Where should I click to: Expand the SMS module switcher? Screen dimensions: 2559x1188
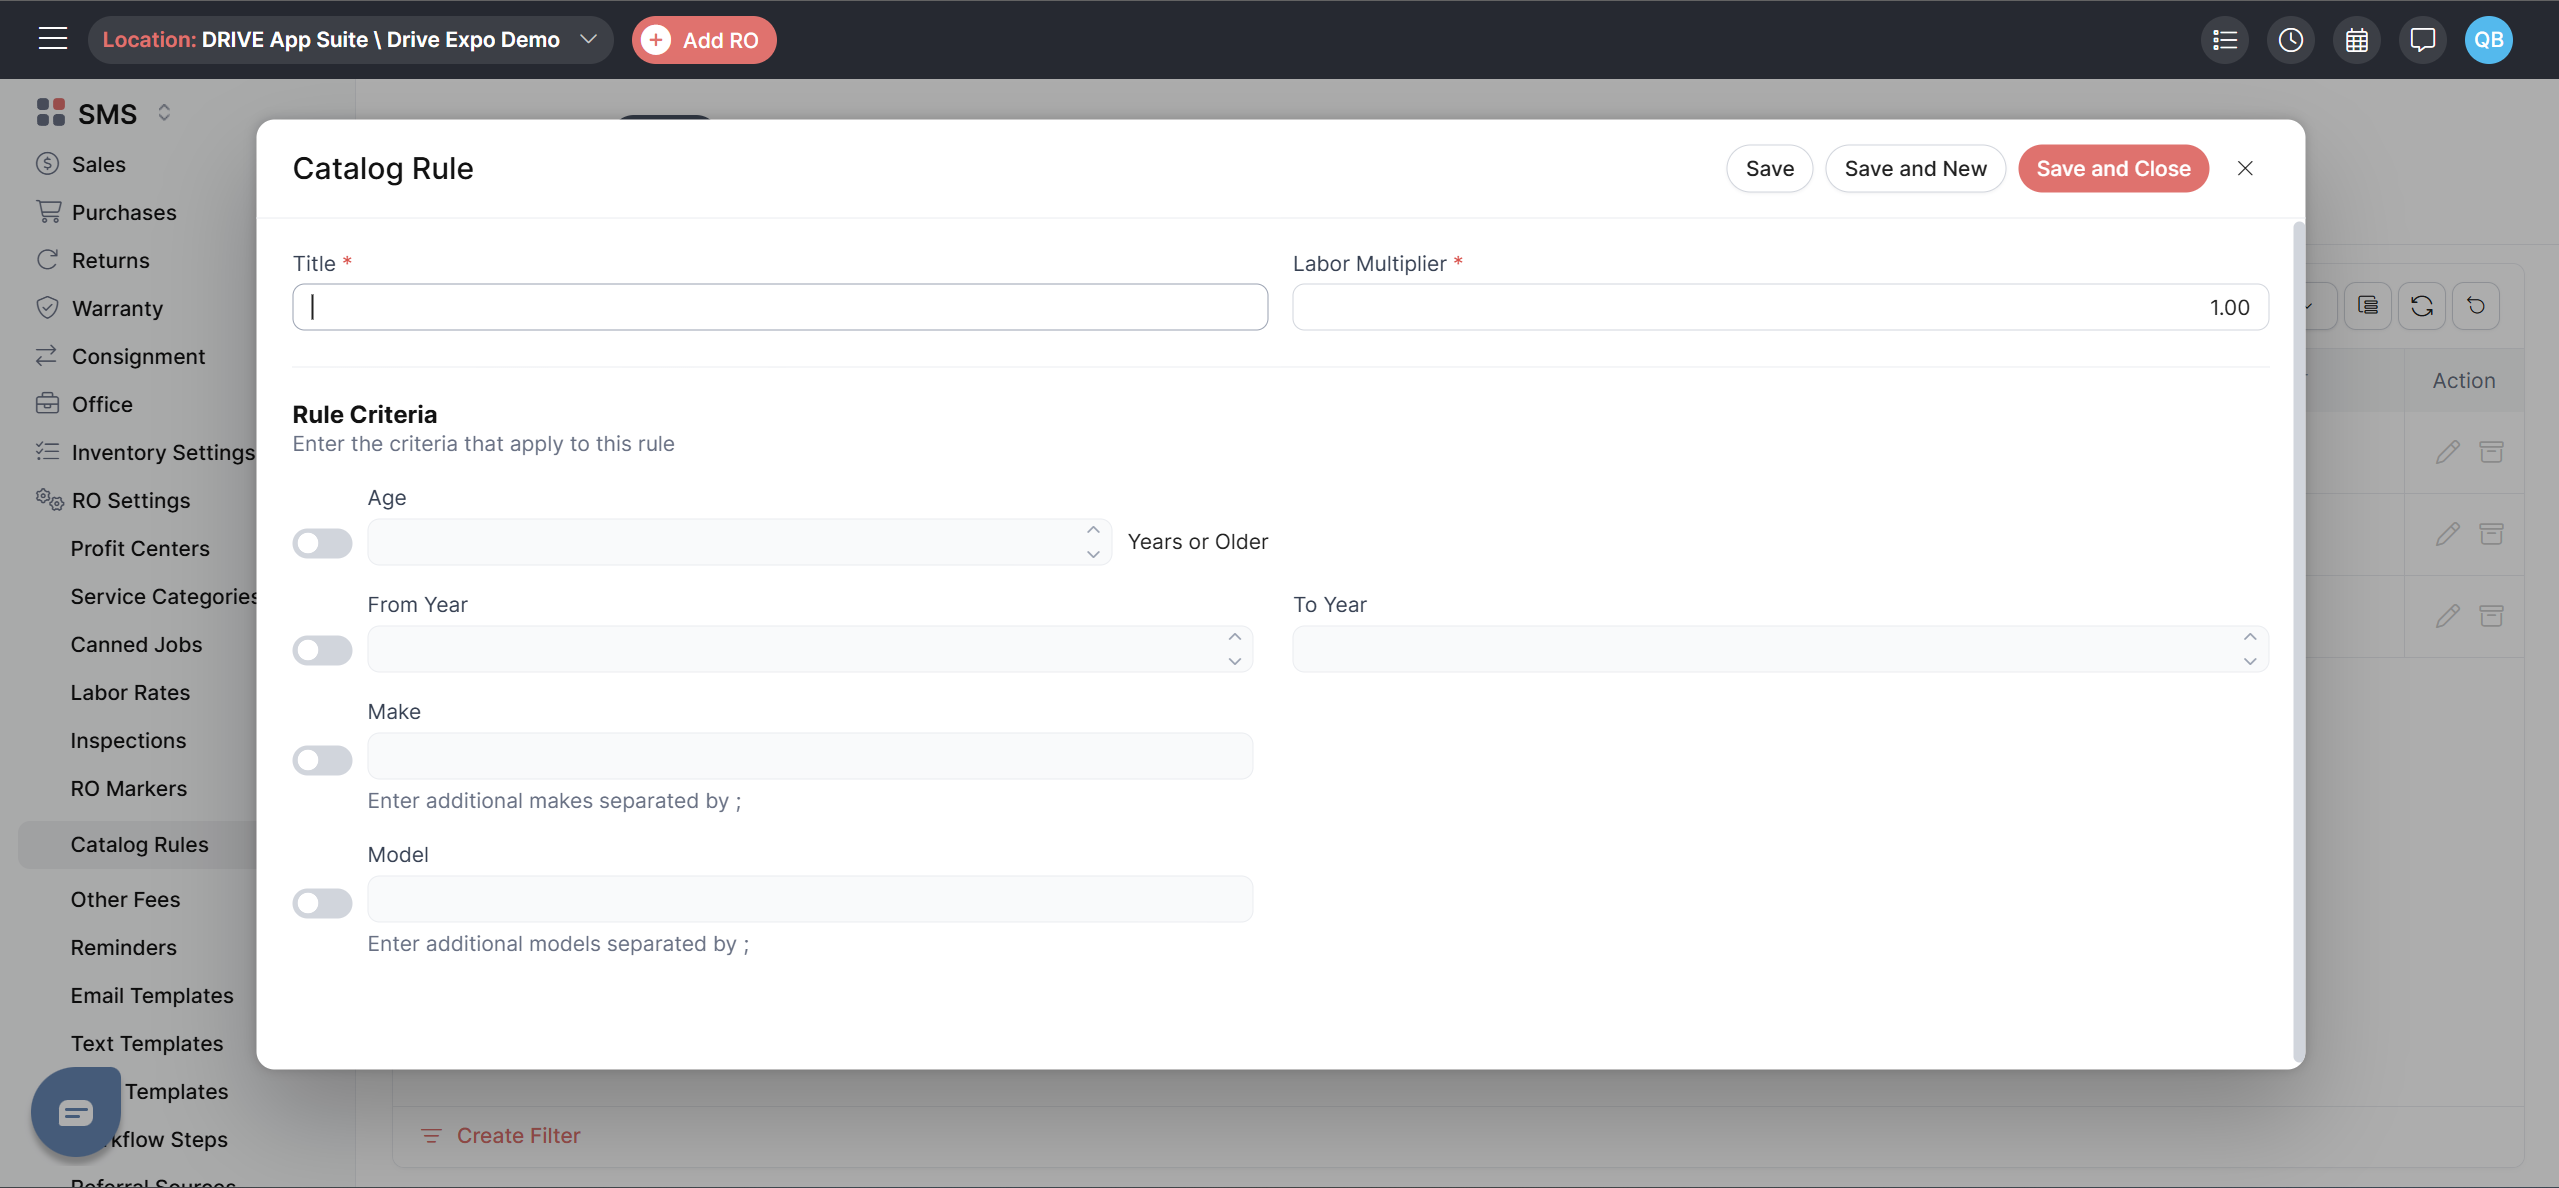(x=164, y=113)
